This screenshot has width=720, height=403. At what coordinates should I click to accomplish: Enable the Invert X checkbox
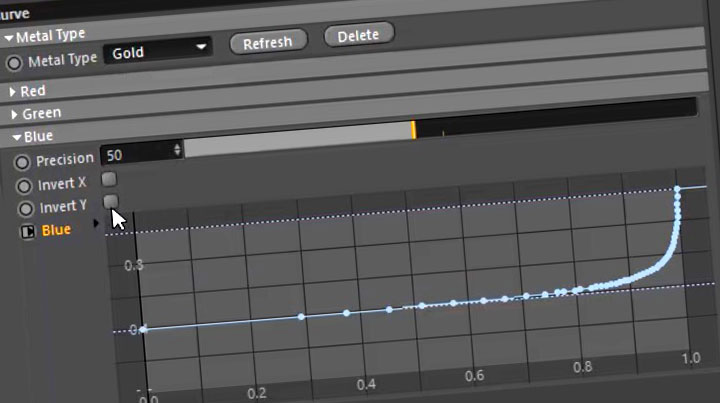coord(110,179)
